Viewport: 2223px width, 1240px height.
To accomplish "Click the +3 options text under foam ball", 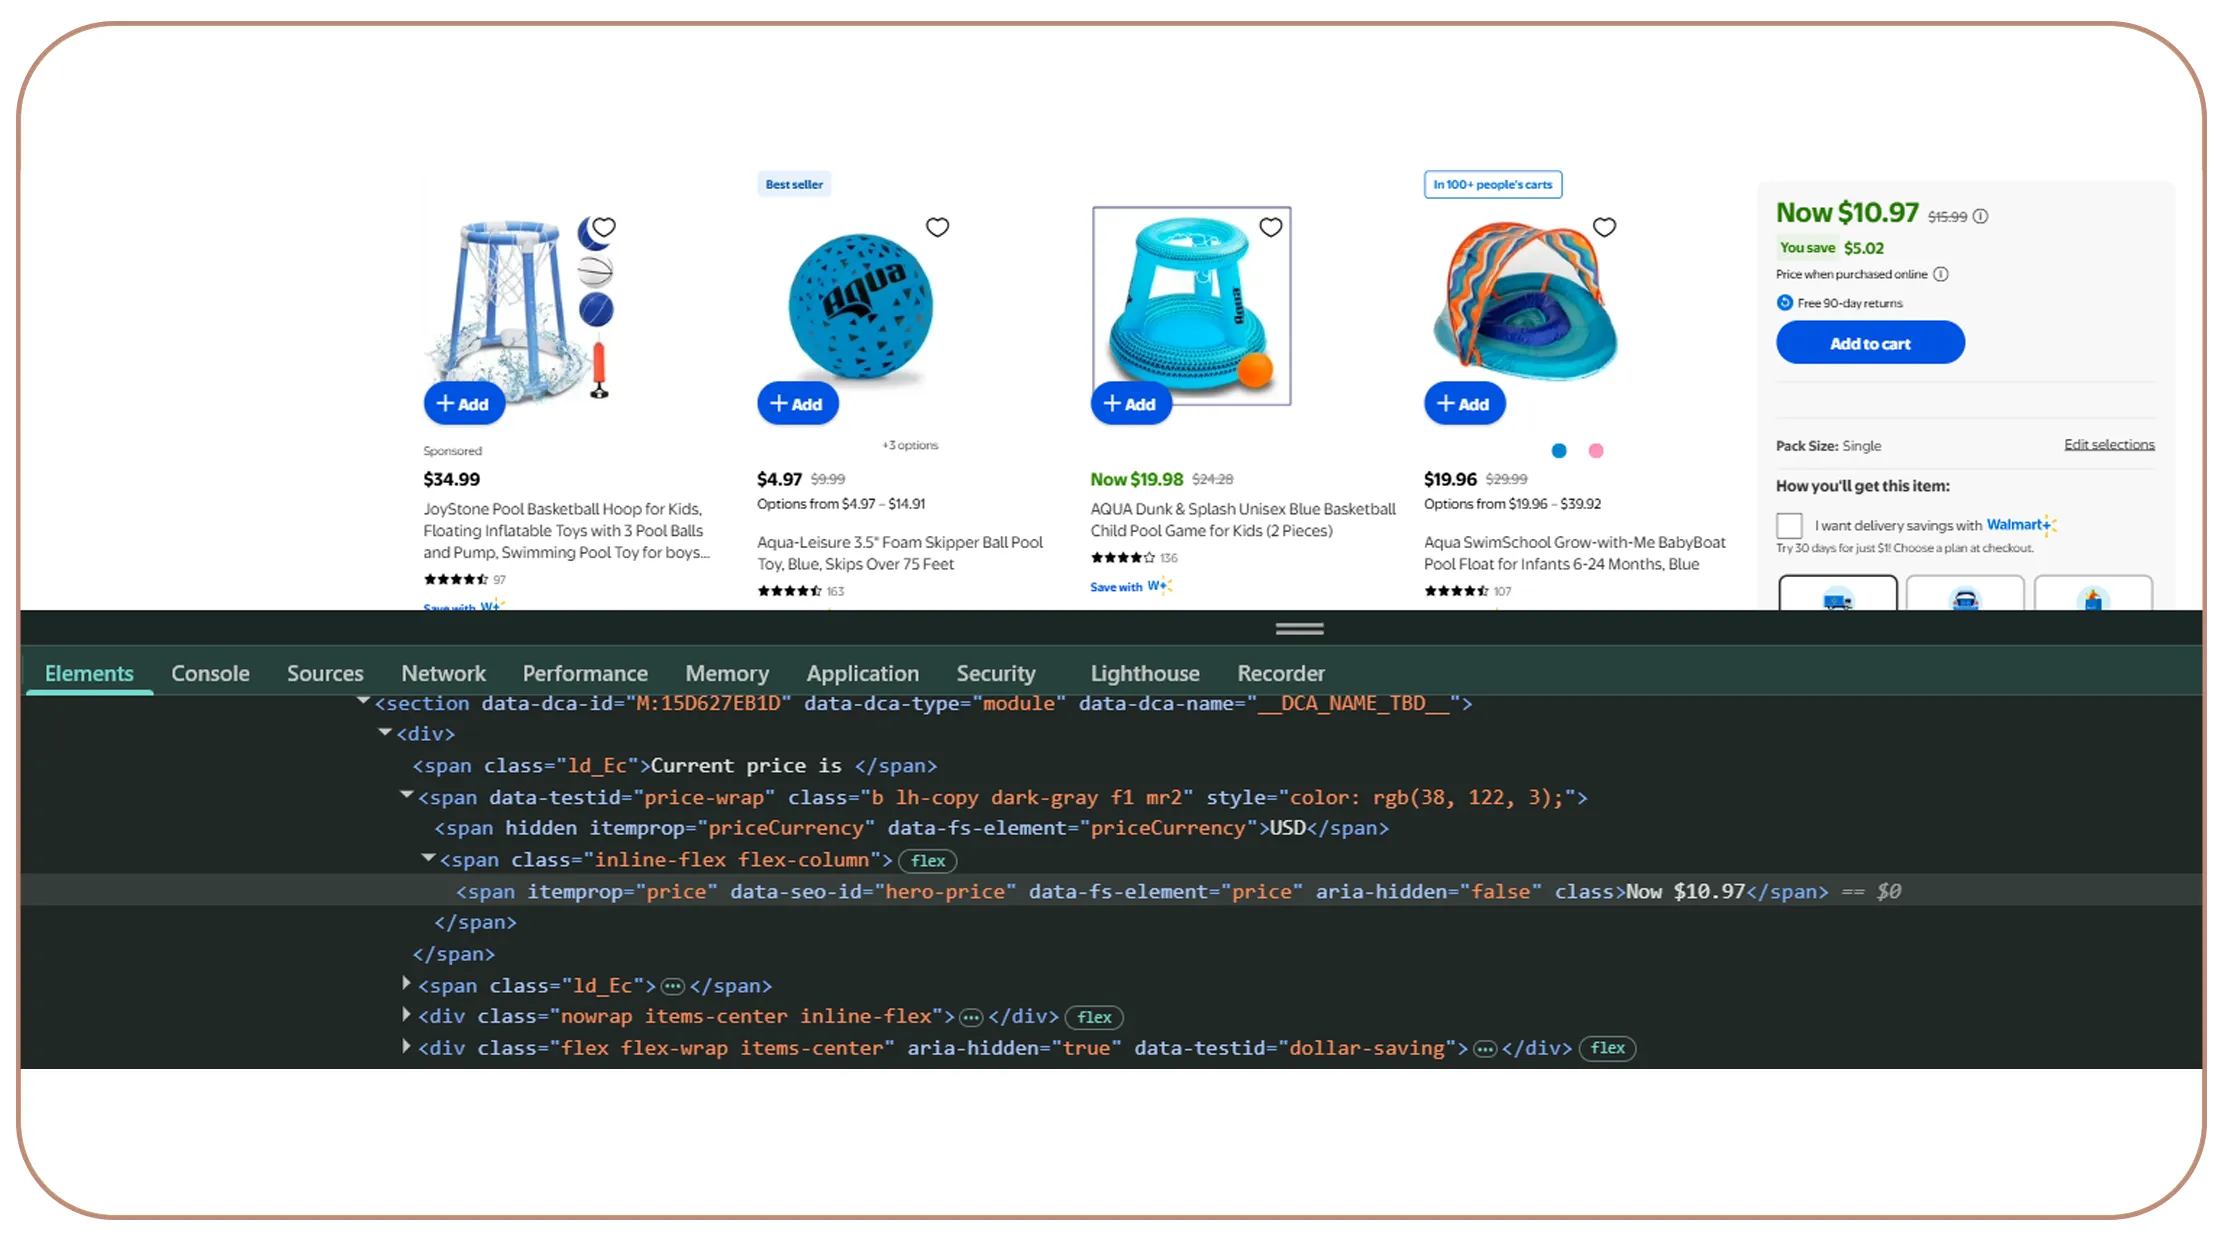I will [910, 445].
